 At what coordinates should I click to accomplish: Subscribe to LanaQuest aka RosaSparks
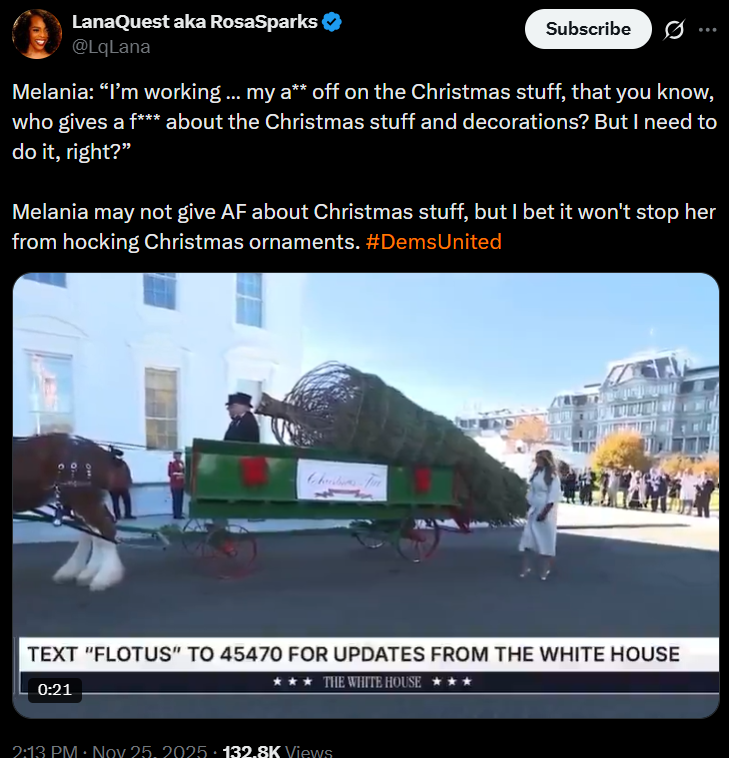[x=588, y=29]
